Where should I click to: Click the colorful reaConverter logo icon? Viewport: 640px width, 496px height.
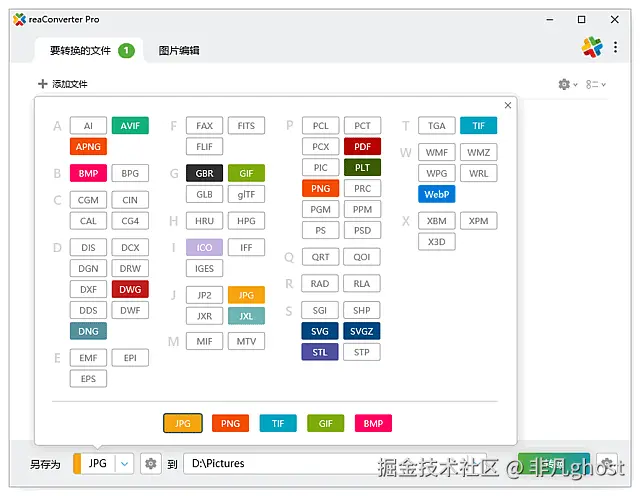click(592, 47)
